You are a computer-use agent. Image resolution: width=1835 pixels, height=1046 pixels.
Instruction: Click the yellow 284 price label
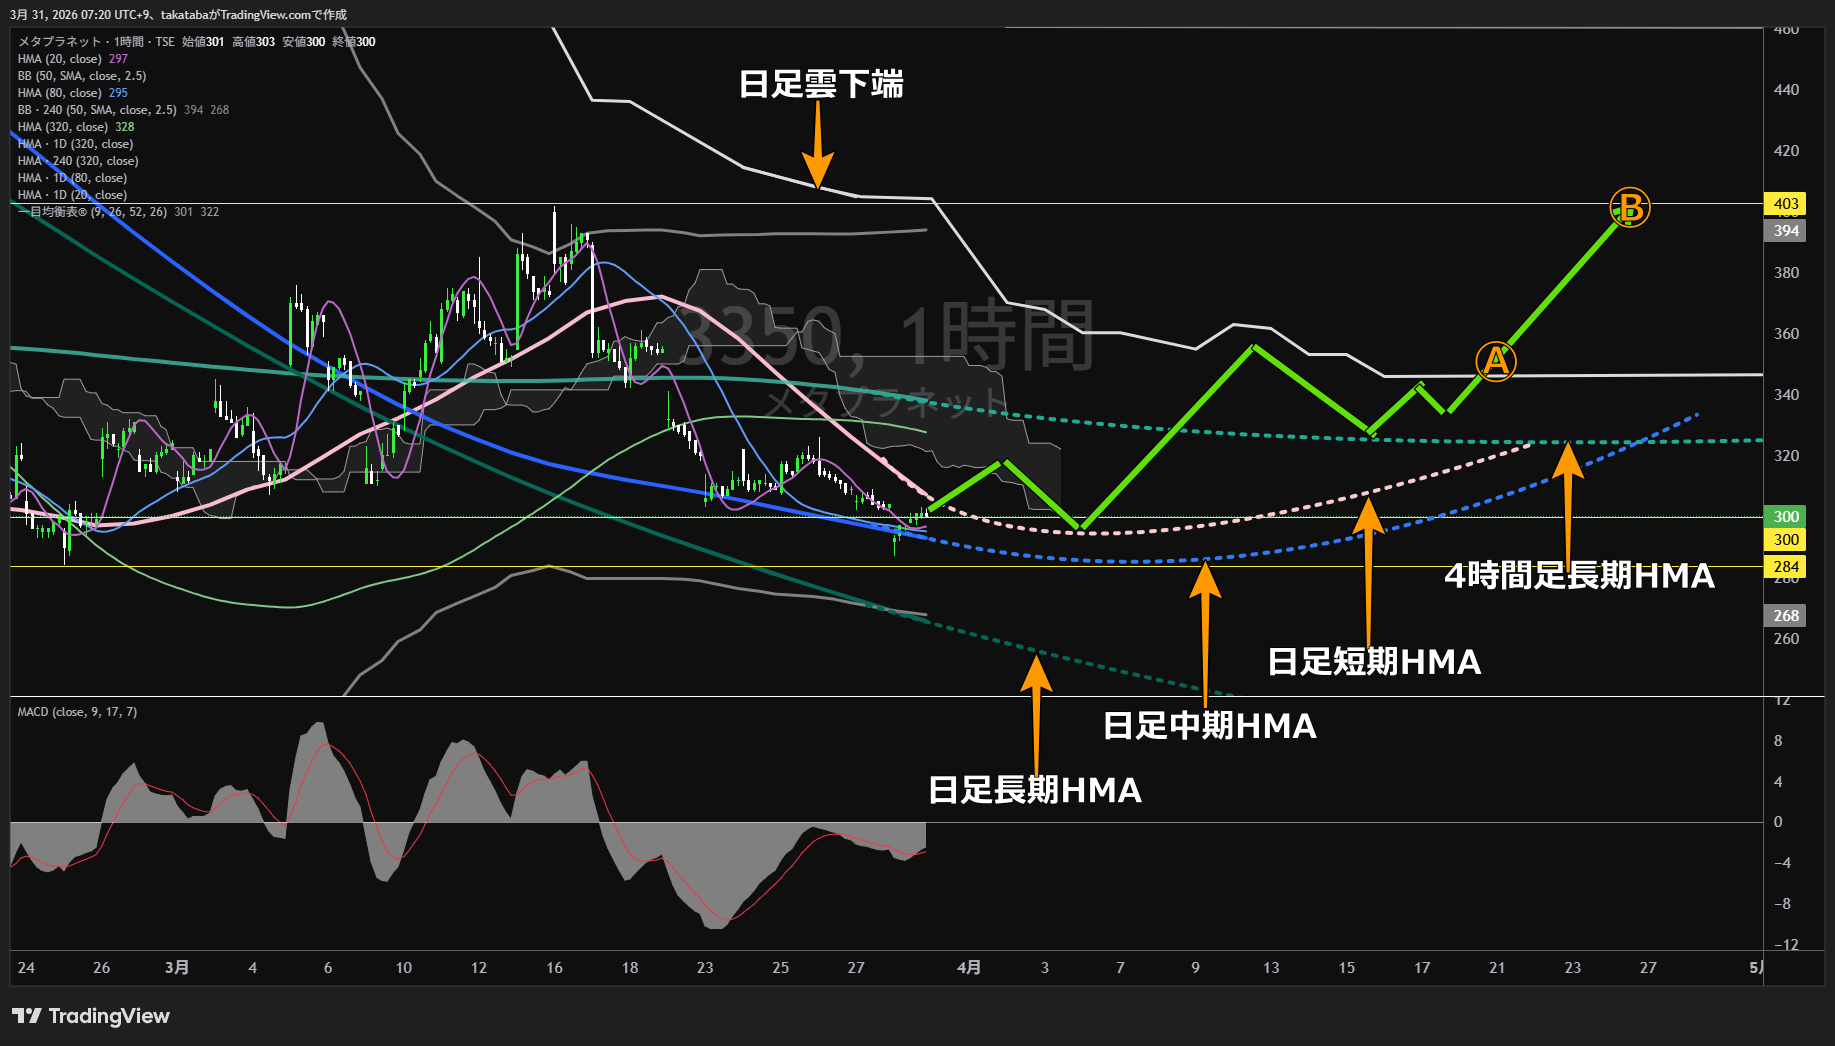tap(1786, 567)
